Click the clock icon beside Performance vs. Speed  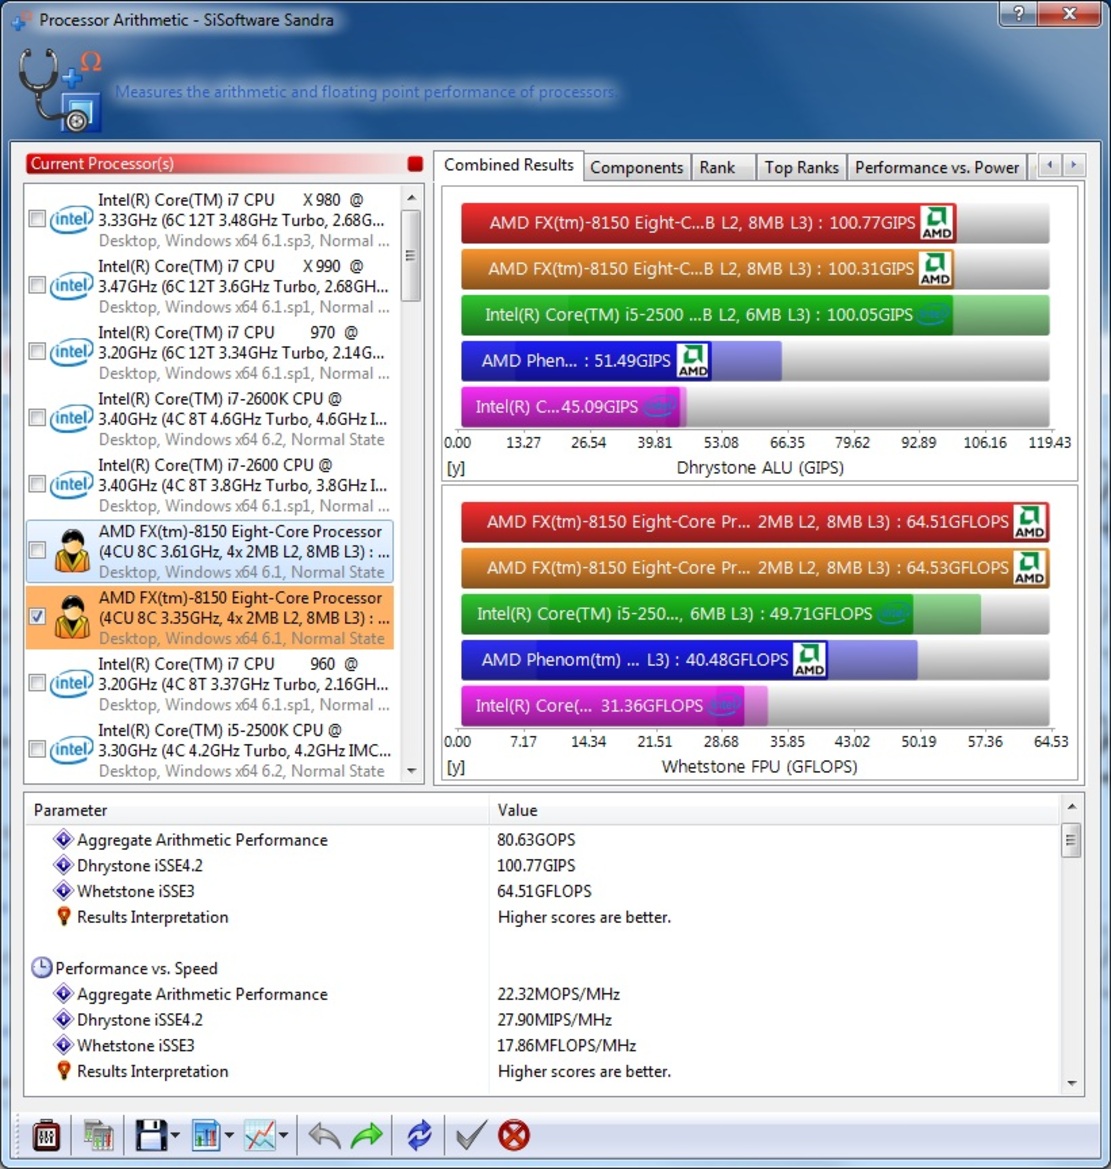pyautogui.click(x=42, y=968)
